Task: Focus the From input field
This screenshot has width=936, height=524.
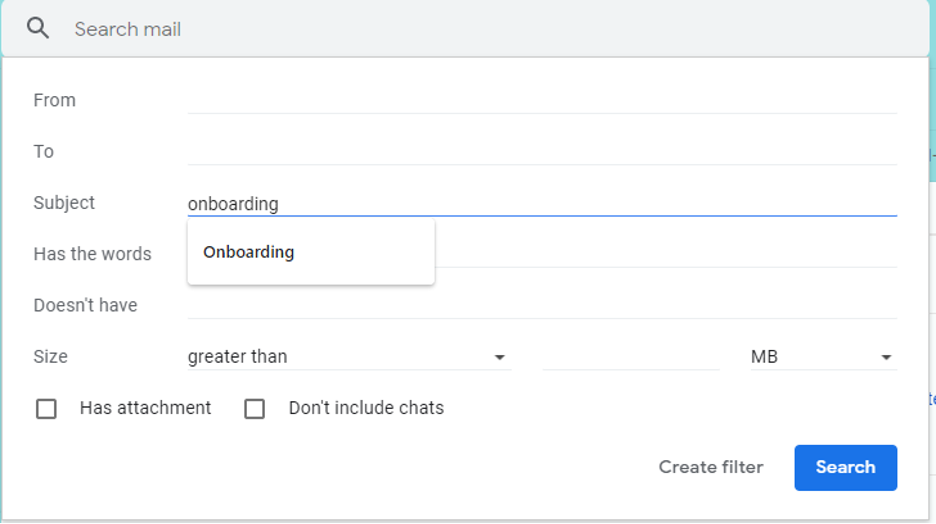Action: pyautogui.click(x=542, y=100)
